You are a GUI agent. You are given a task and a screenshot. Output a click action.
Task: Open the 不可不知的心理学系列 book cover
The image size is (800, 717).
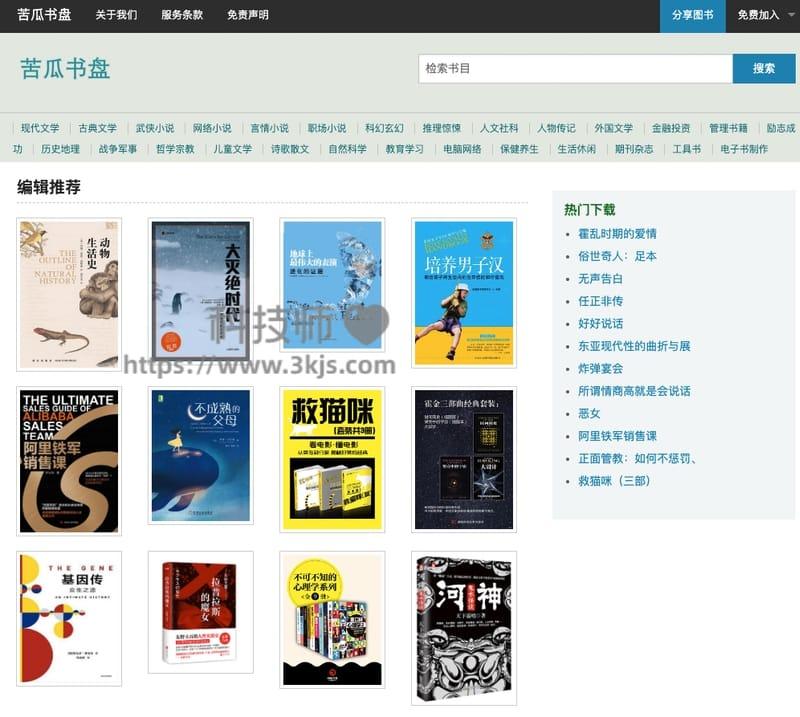pos(332,620)
